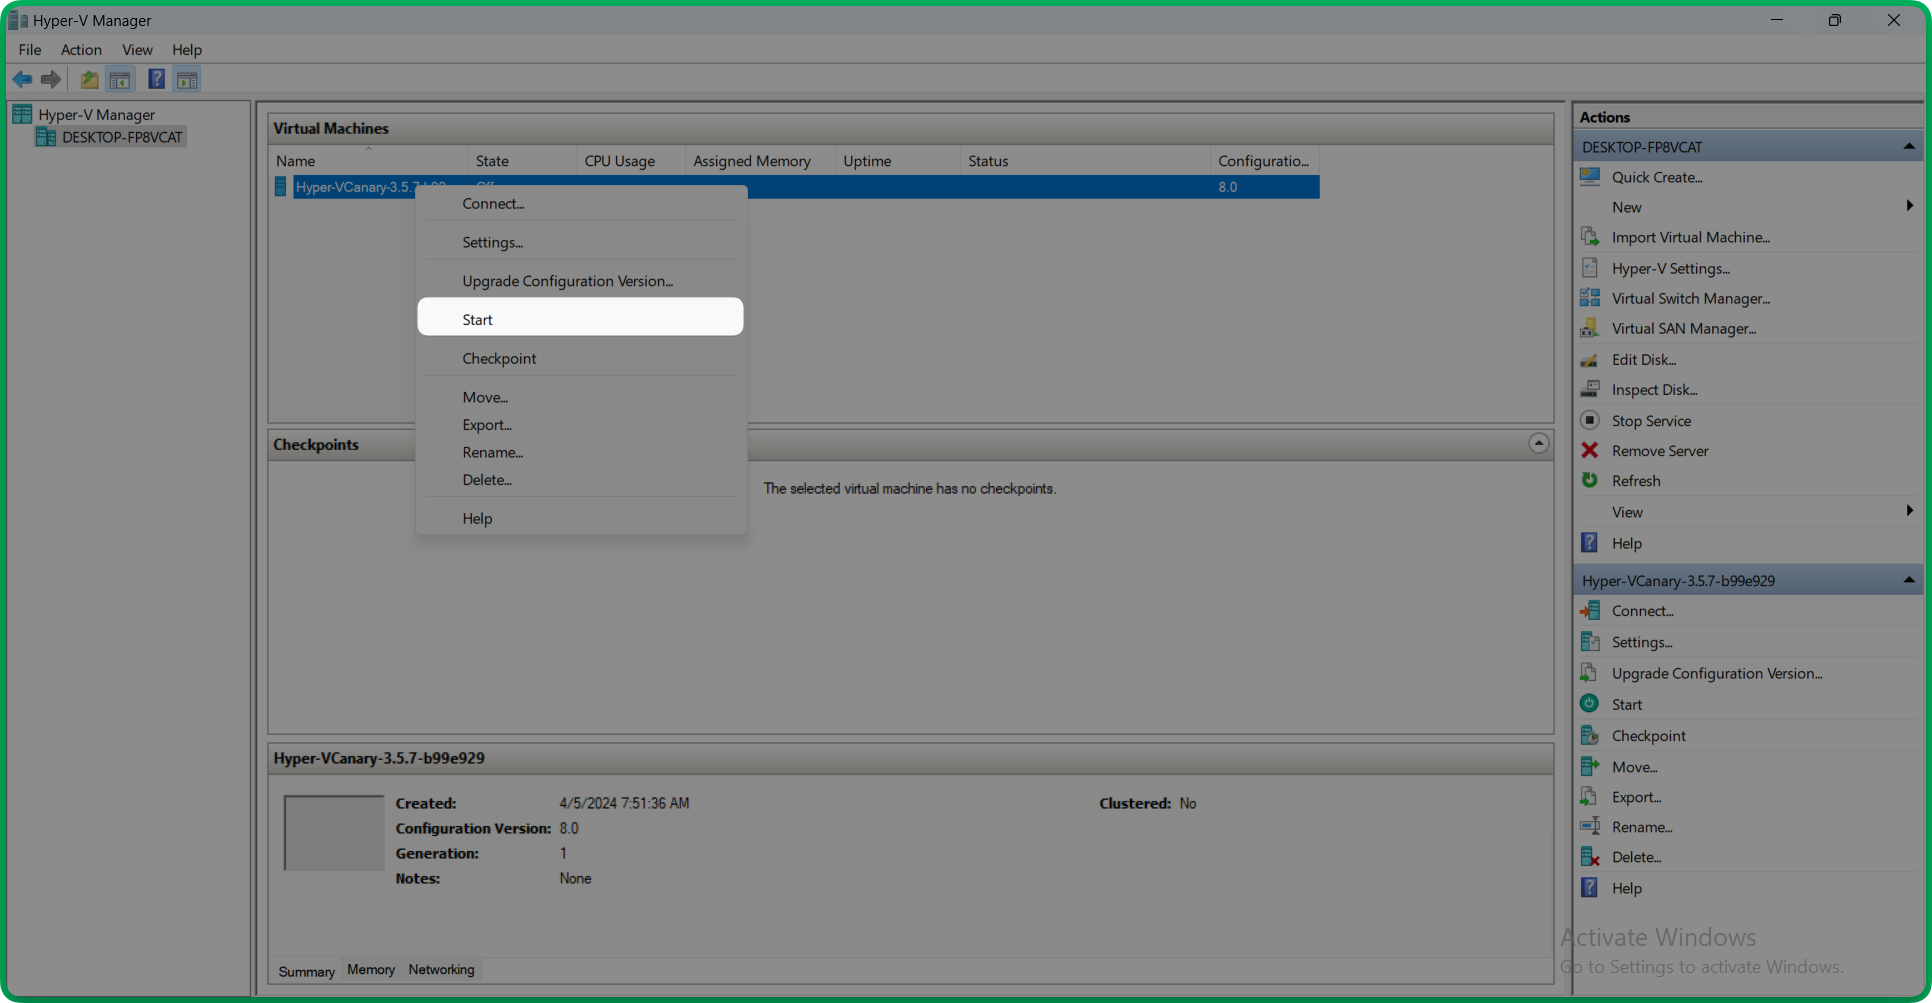
Task: Click the help icon under the DESKTOP-FP8VCAT actions
Action: pyautogui.click(x=1590, y=542)
